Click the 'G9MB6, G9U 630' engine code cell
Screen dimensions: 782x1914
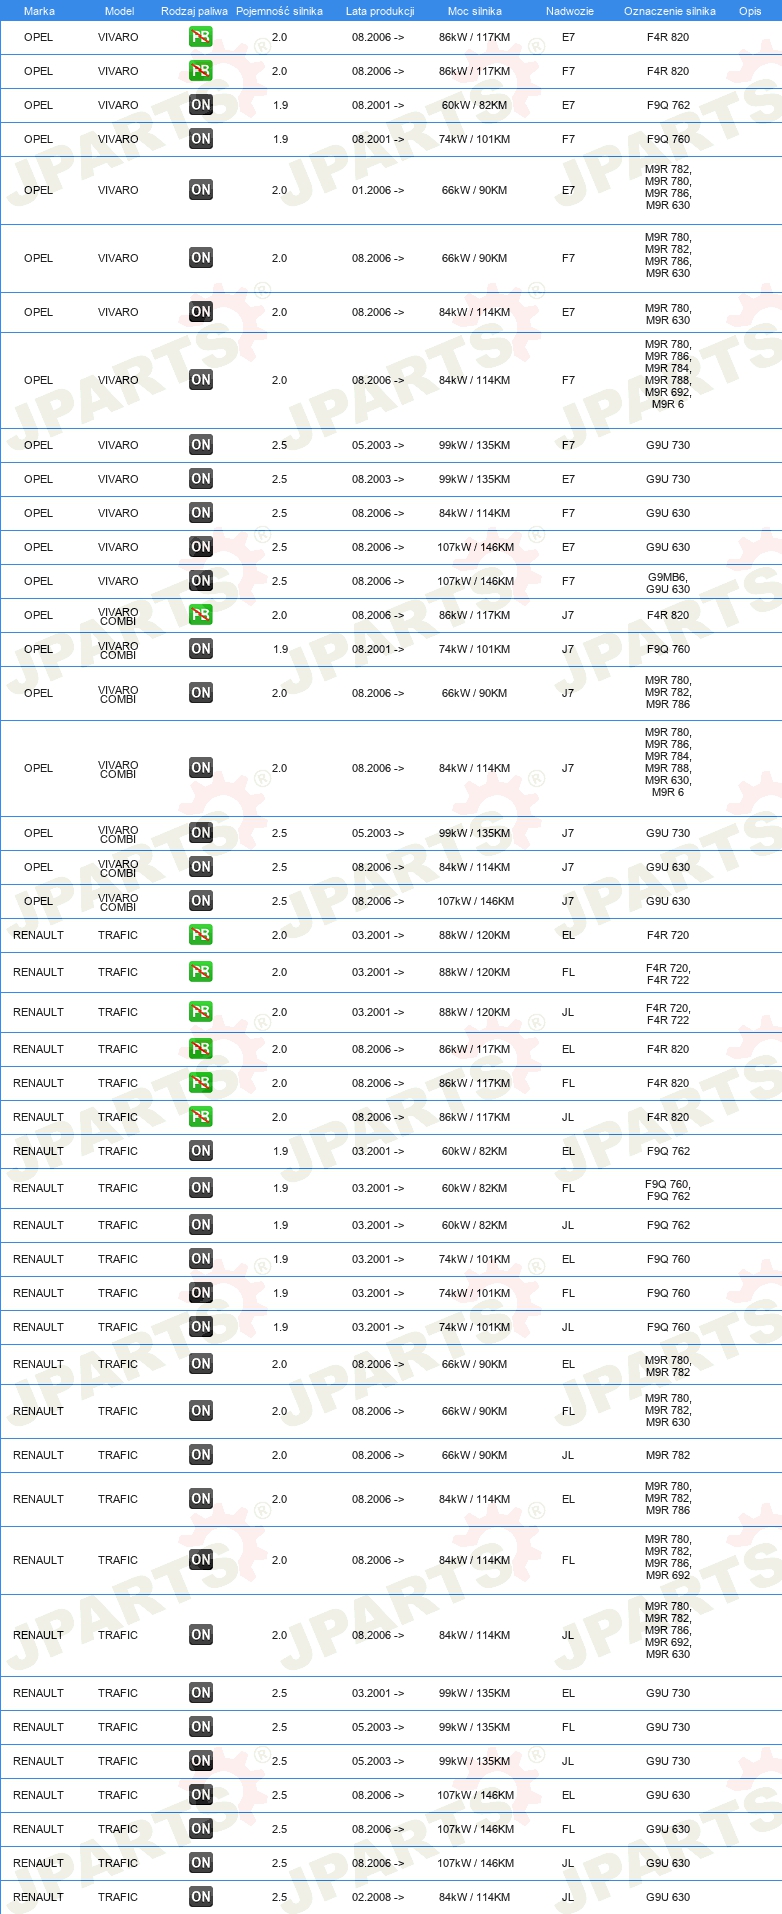(668, 583)
